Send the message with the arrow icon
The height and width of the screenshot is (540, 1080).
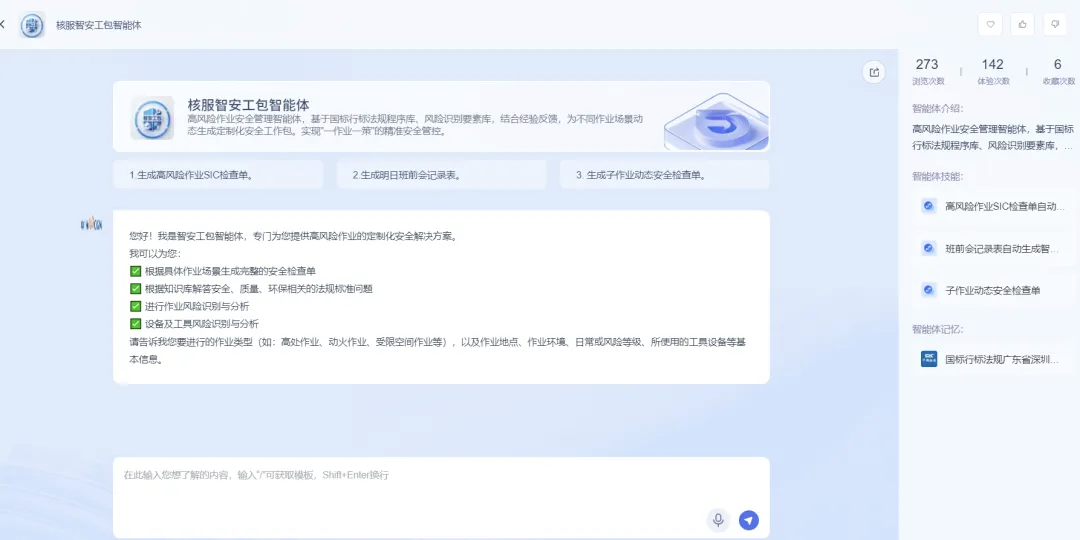pos(749,519)
